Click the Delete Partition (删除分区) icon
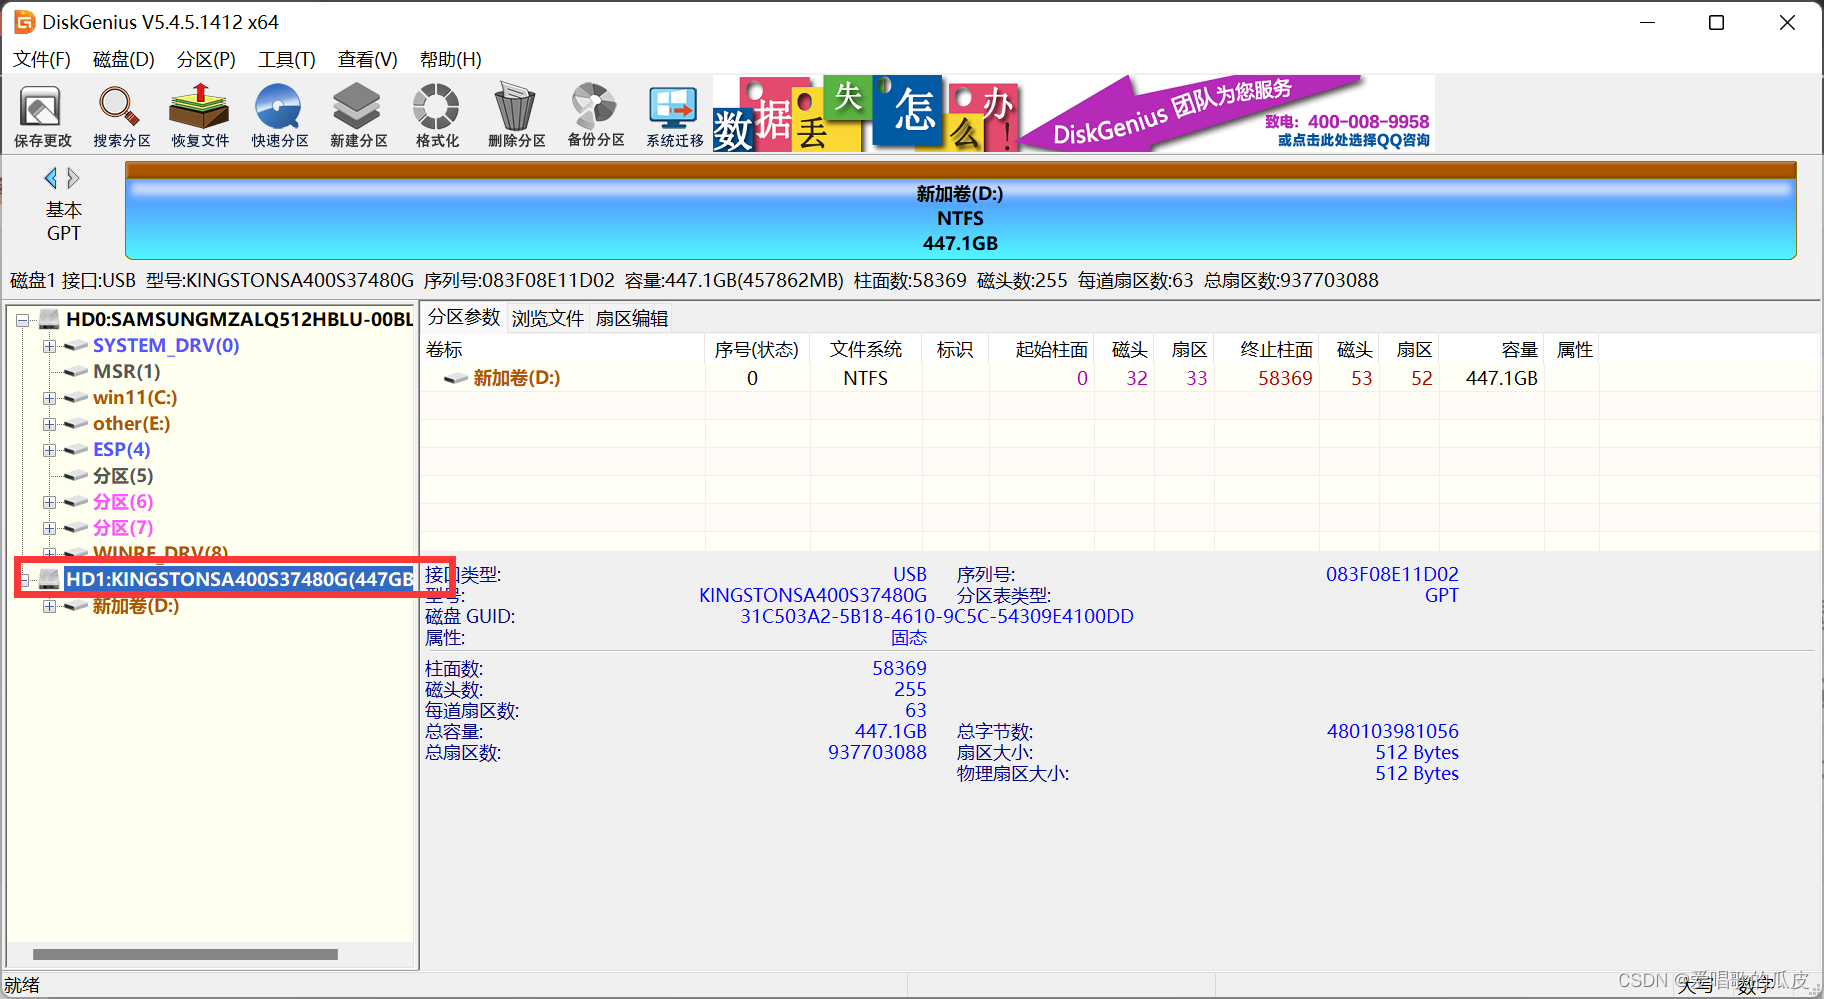This screenshot has height=999, width=1824. pos(516,115)
